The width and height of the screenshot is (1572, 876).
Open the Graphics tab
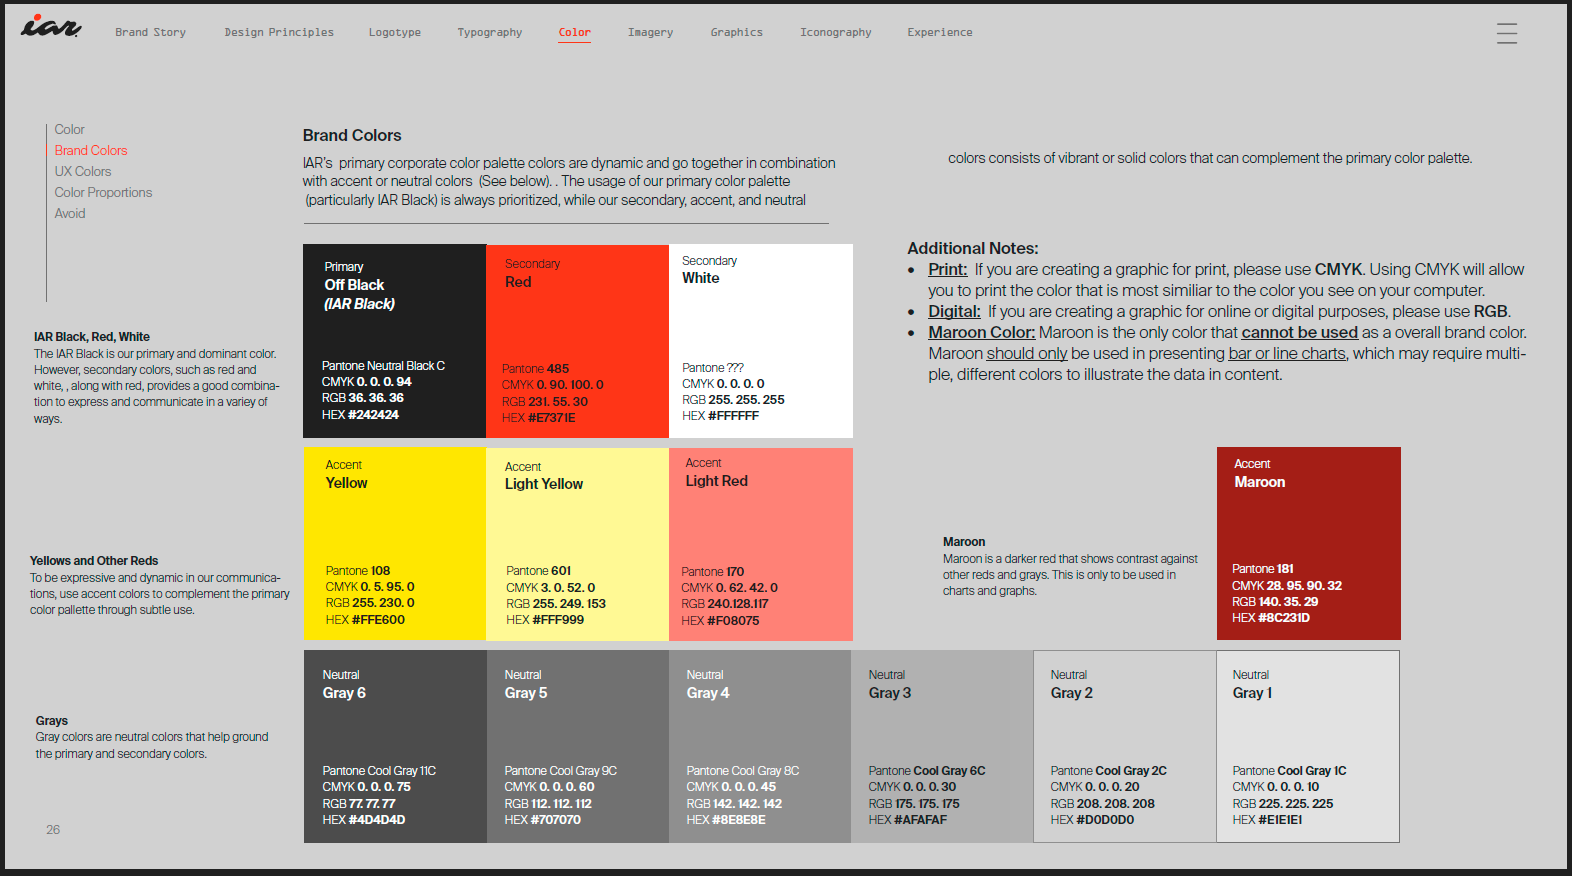coord(736,32)
